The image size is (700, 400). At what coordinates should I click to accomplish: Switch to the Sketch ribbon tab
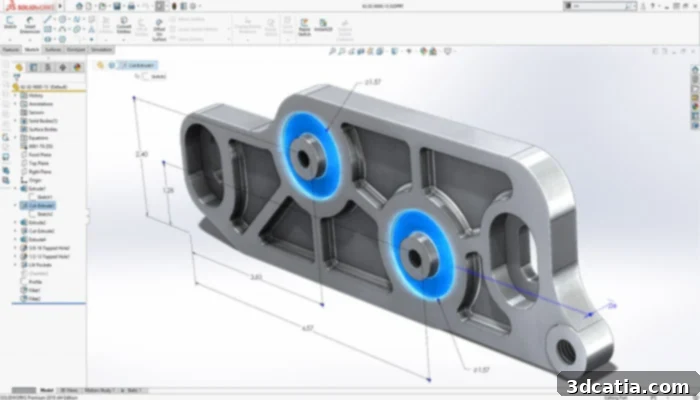32,50
